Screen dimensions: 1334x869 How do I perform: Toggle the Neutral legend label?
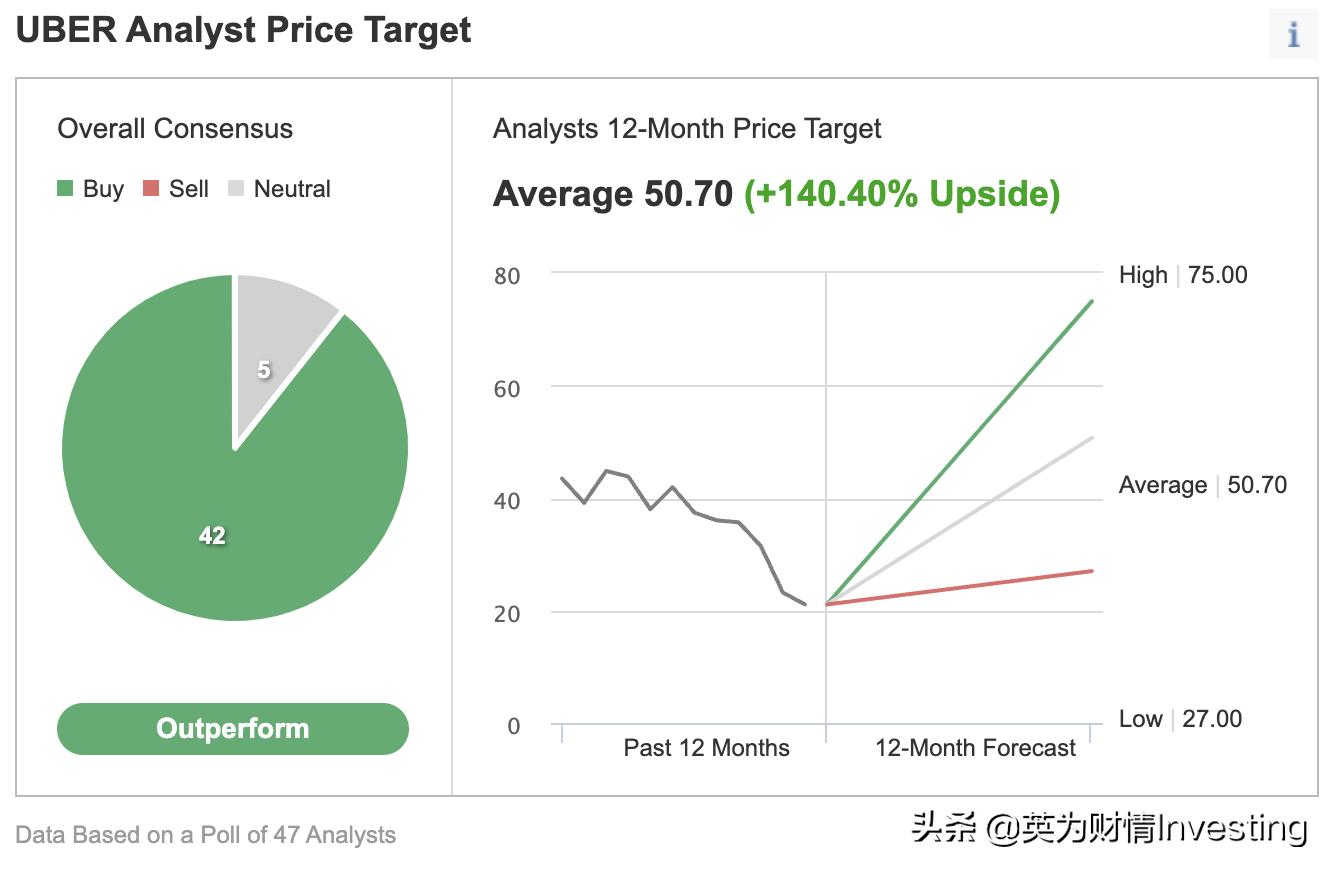pyautogui.click(x=292, y=189)
